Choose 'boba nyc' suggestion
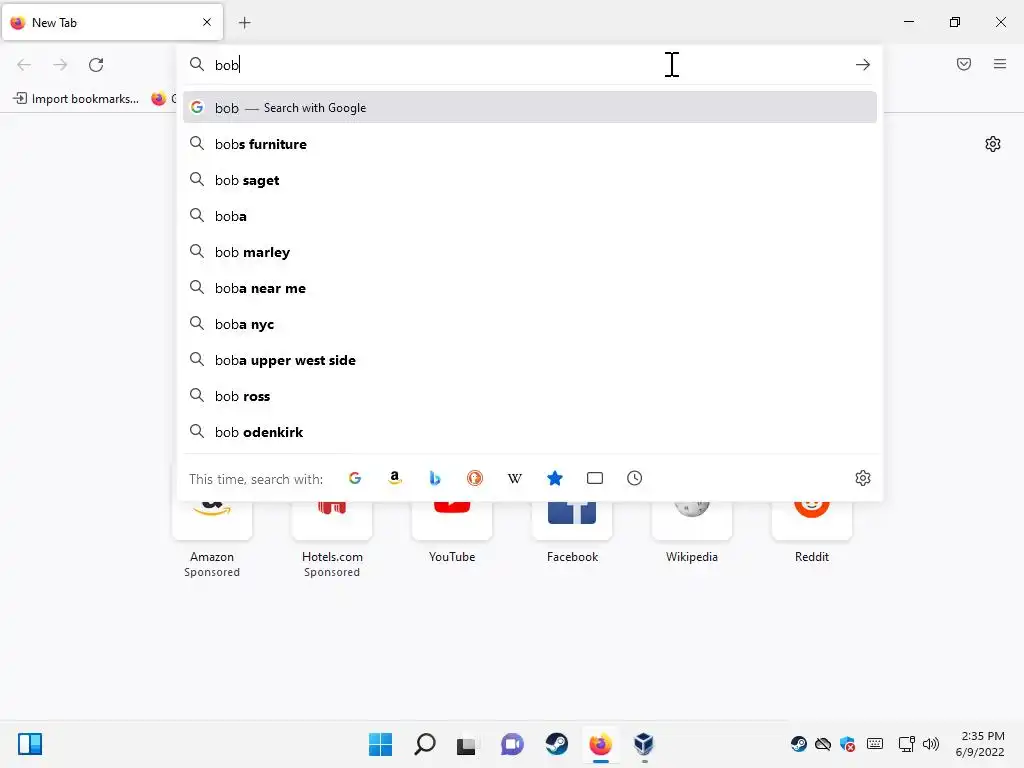 (x=530, y=324)
